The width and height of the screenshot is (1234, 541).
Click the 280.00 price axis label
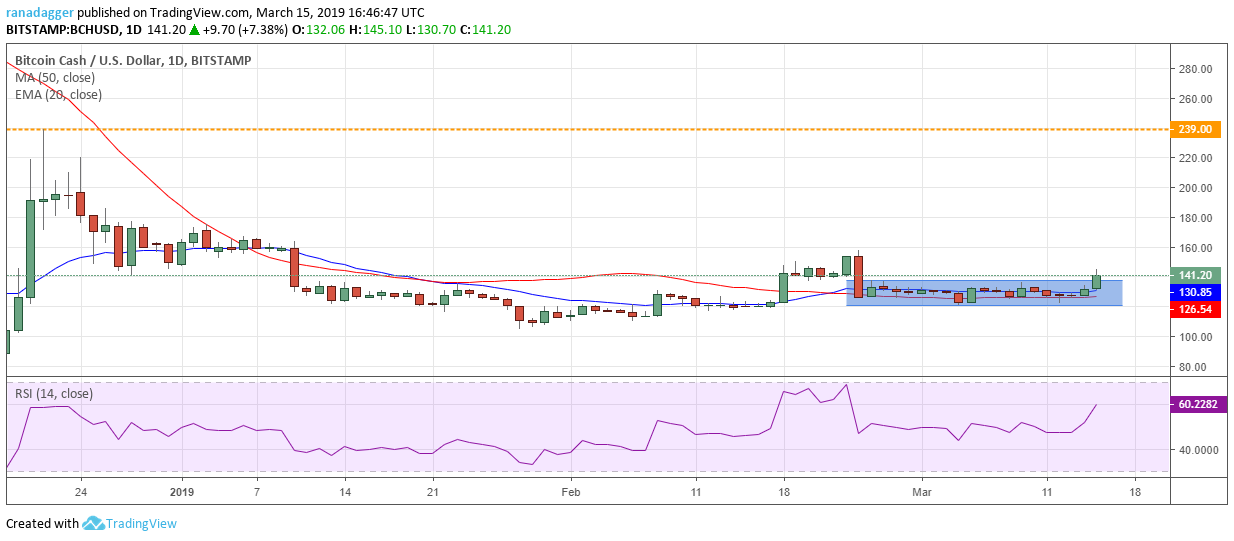[1195, 69]
